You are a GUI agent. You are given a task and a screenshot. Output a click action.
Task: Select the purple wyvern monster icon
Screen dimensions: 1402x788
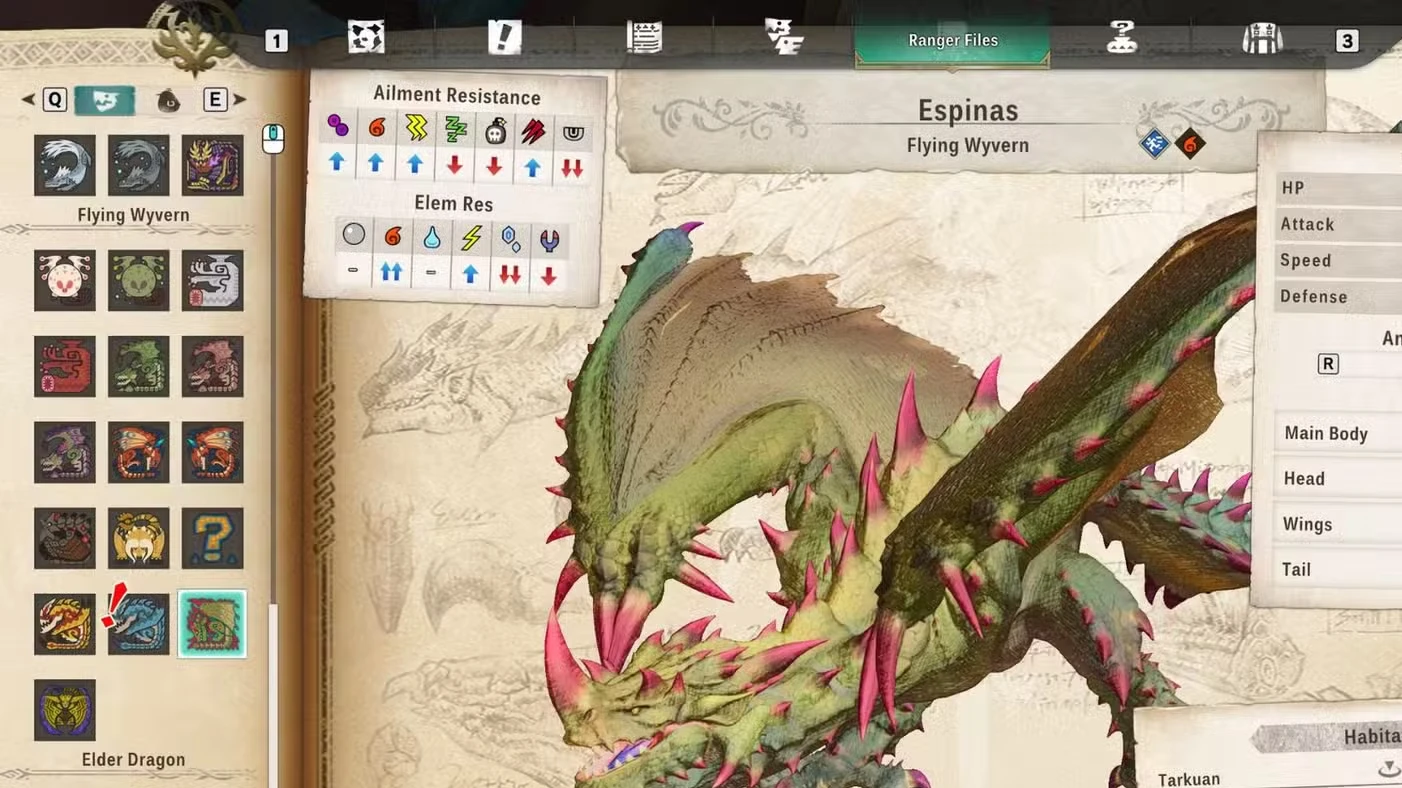pos(65,453)
